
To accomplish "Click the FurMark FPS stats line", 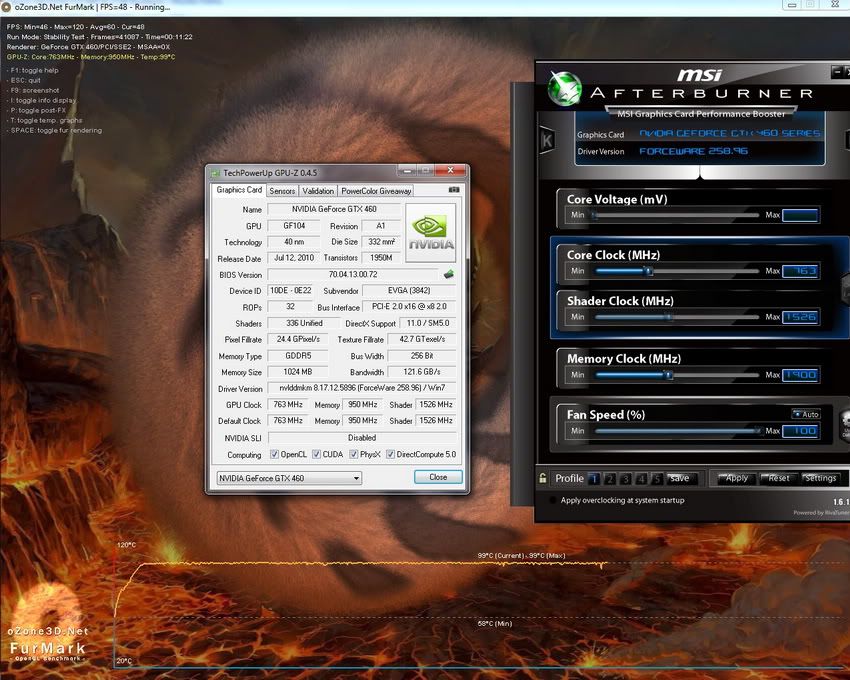I will 75,27.
